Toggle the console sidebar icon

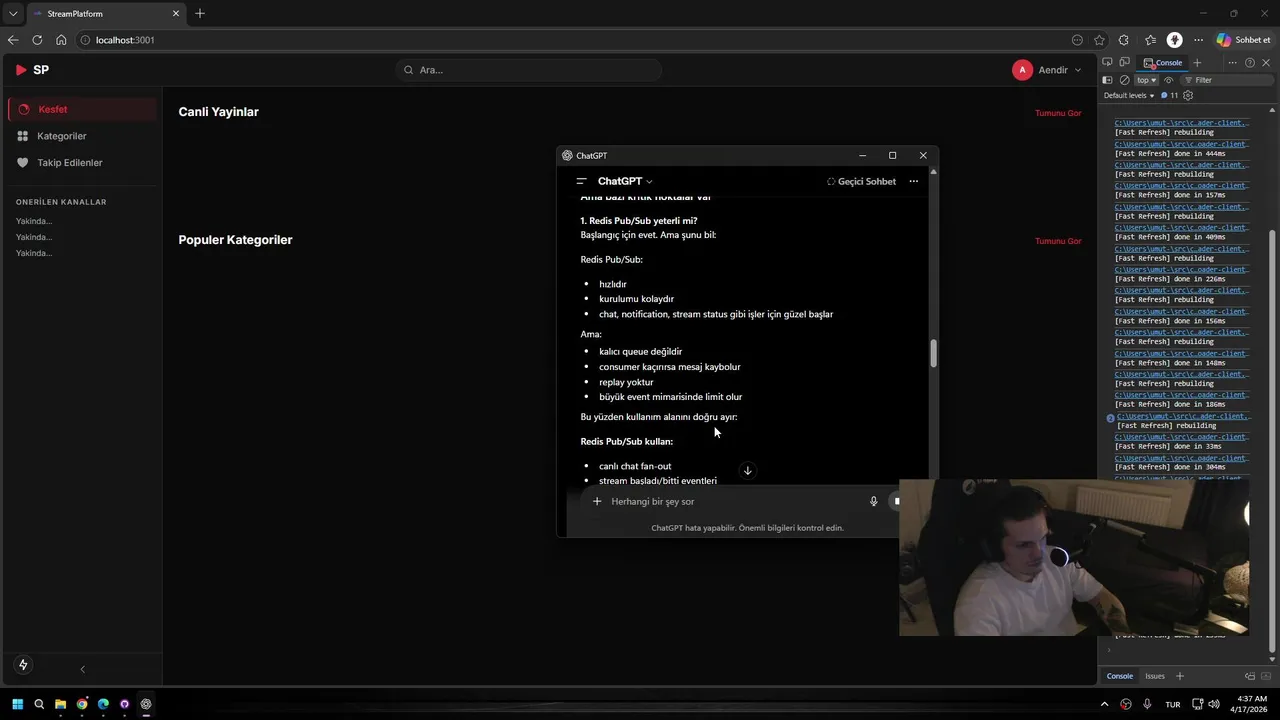(1107, 80)
